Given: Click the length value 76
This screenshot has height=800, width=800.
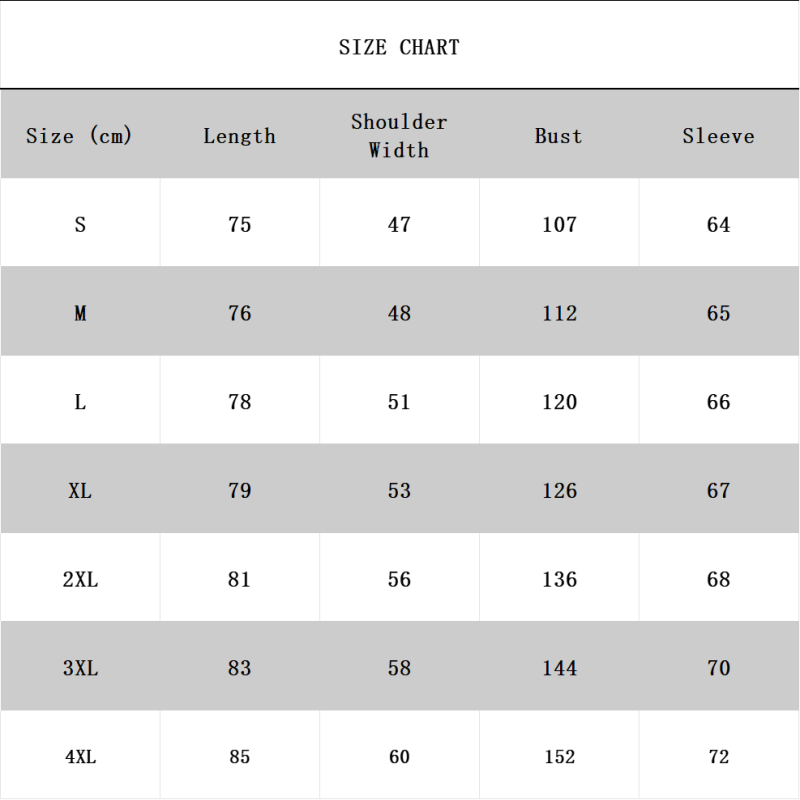Looking at the screenshot, I should tap(239, 314).
